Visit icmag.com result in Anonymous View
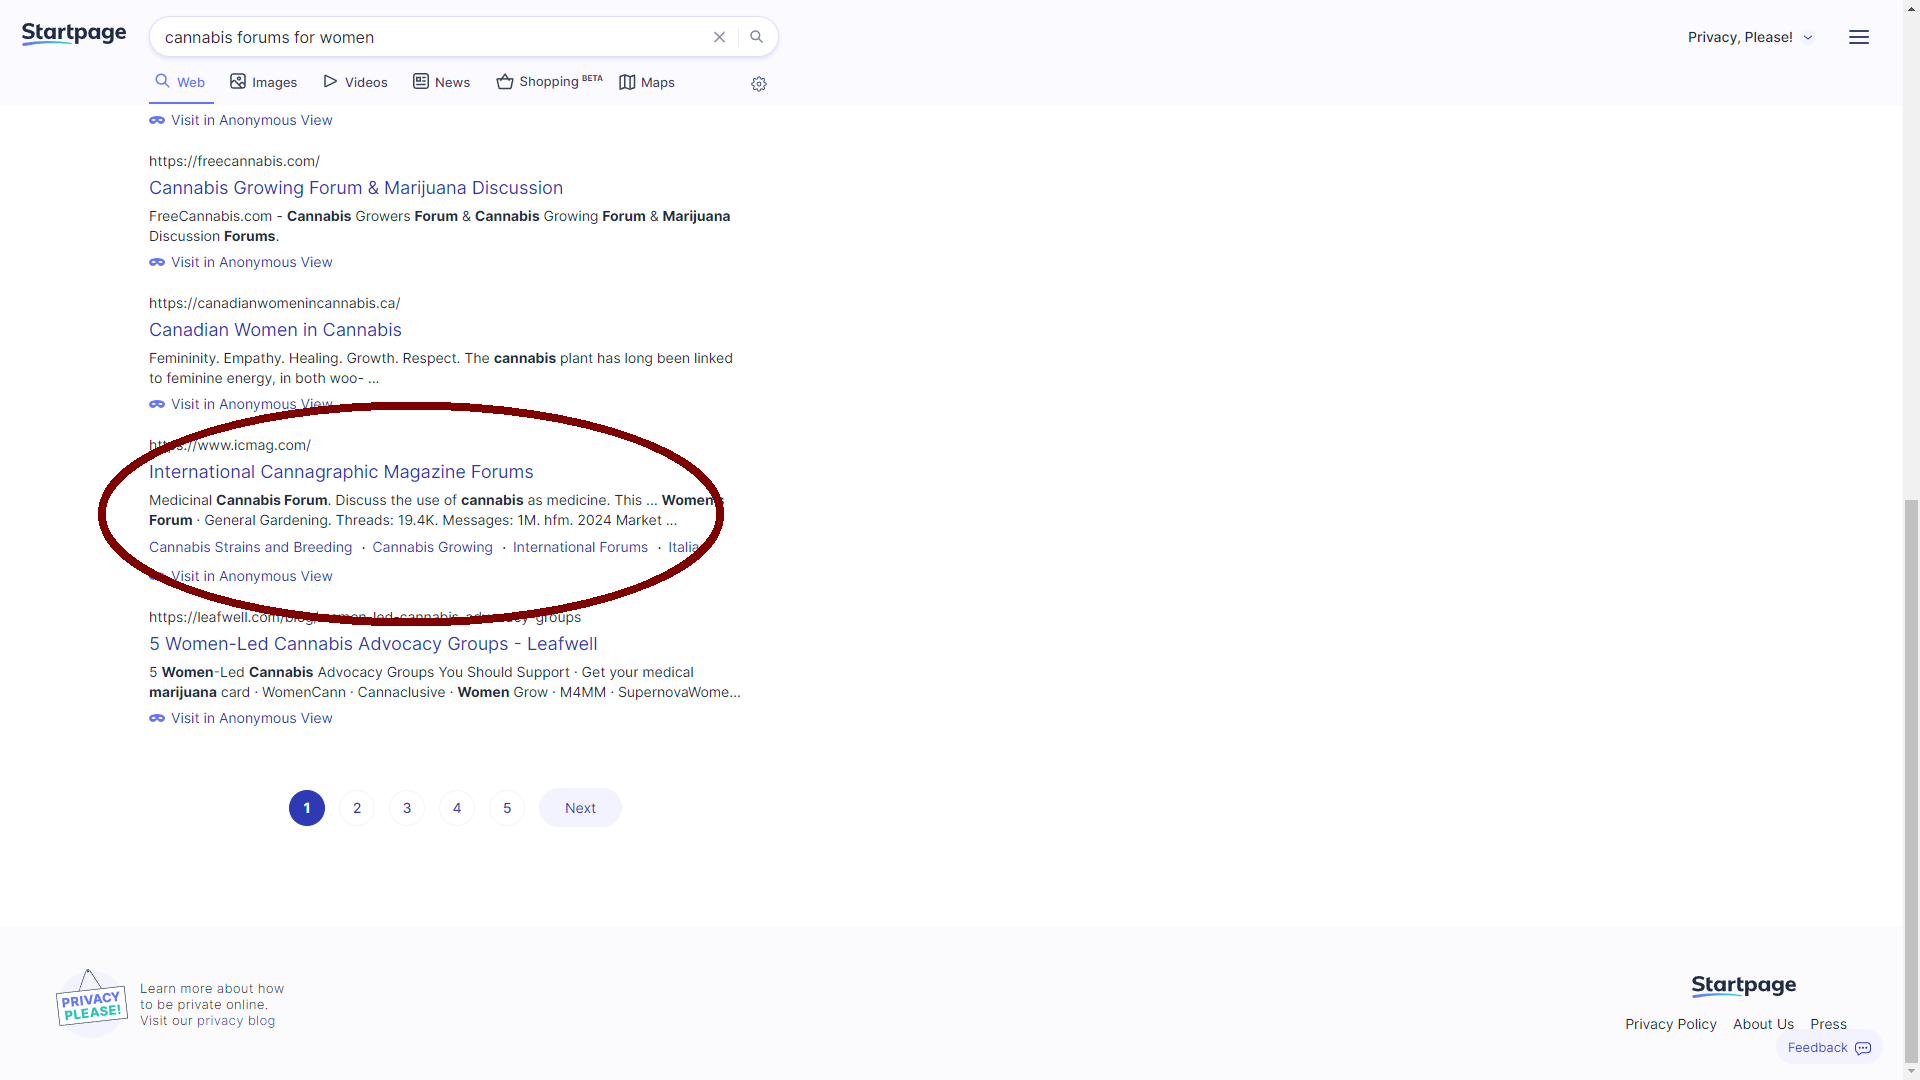1920x1080 pixels. point(241,576)
